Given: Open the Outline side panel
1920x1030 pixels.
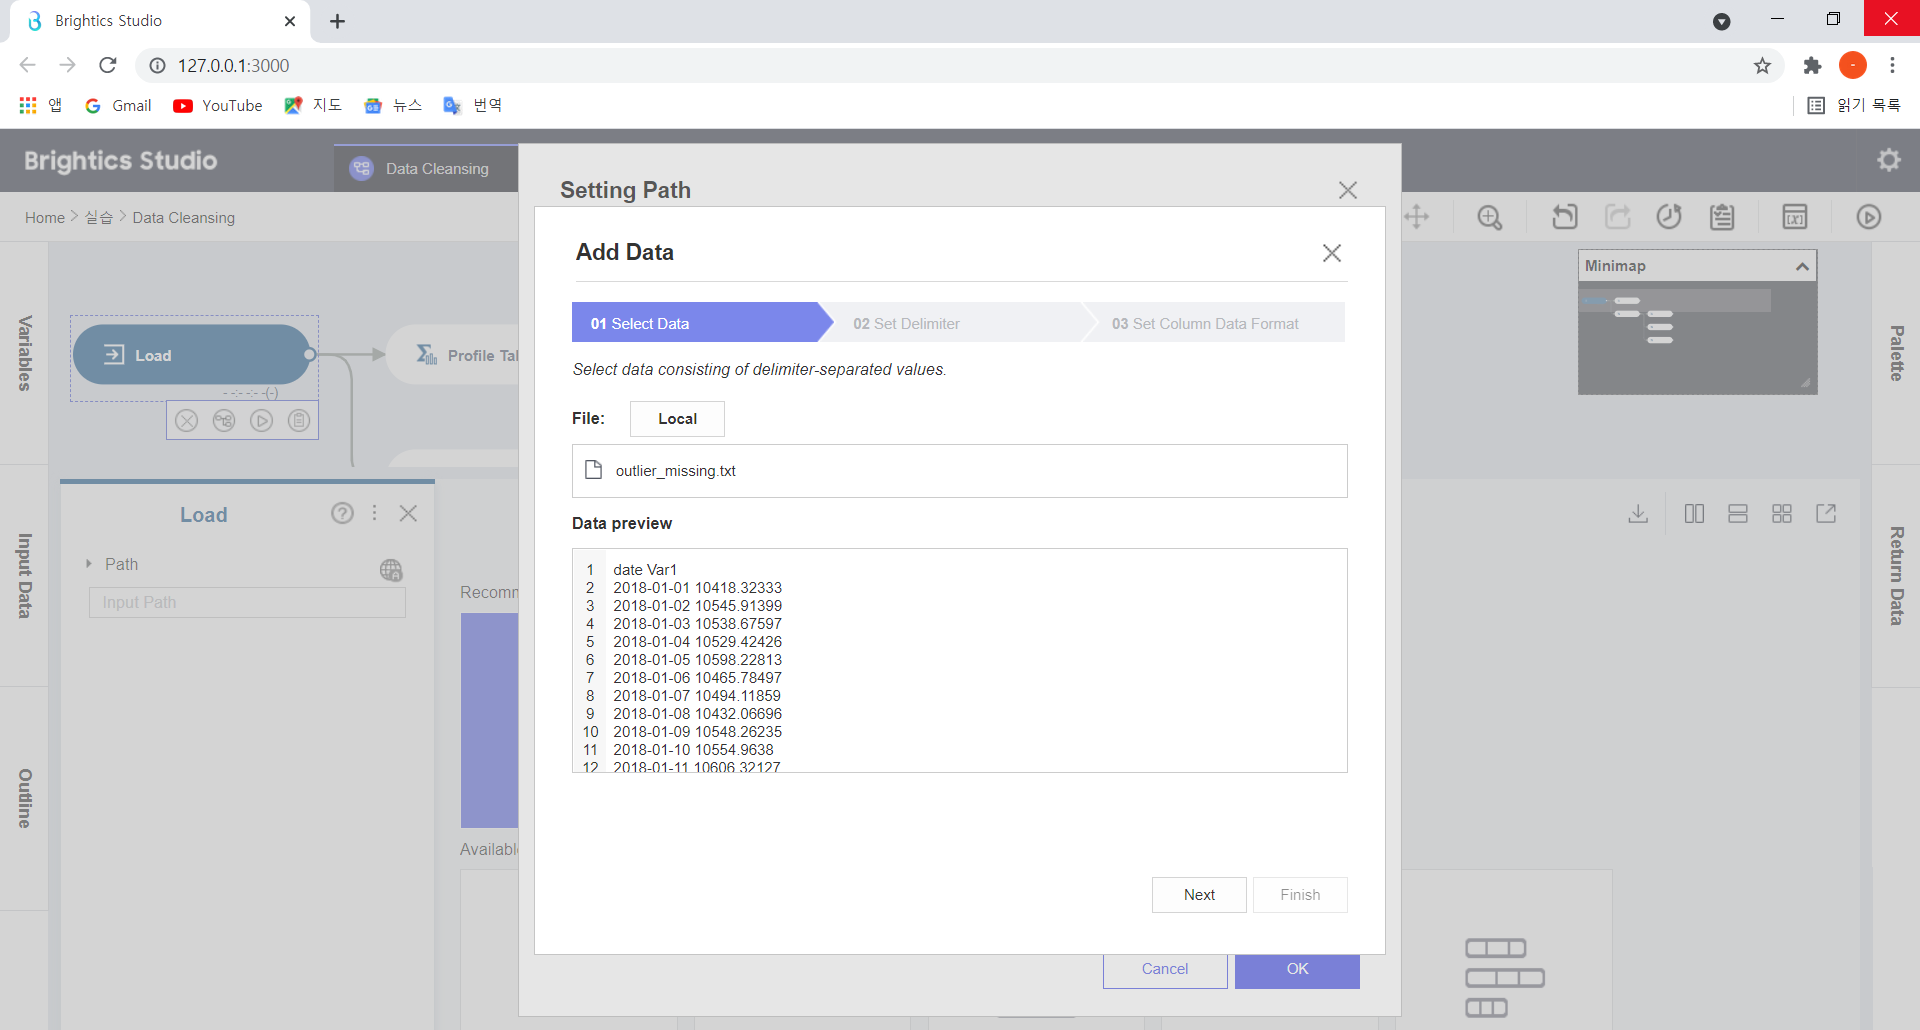Looking at the screenshot, I should 25,798.
